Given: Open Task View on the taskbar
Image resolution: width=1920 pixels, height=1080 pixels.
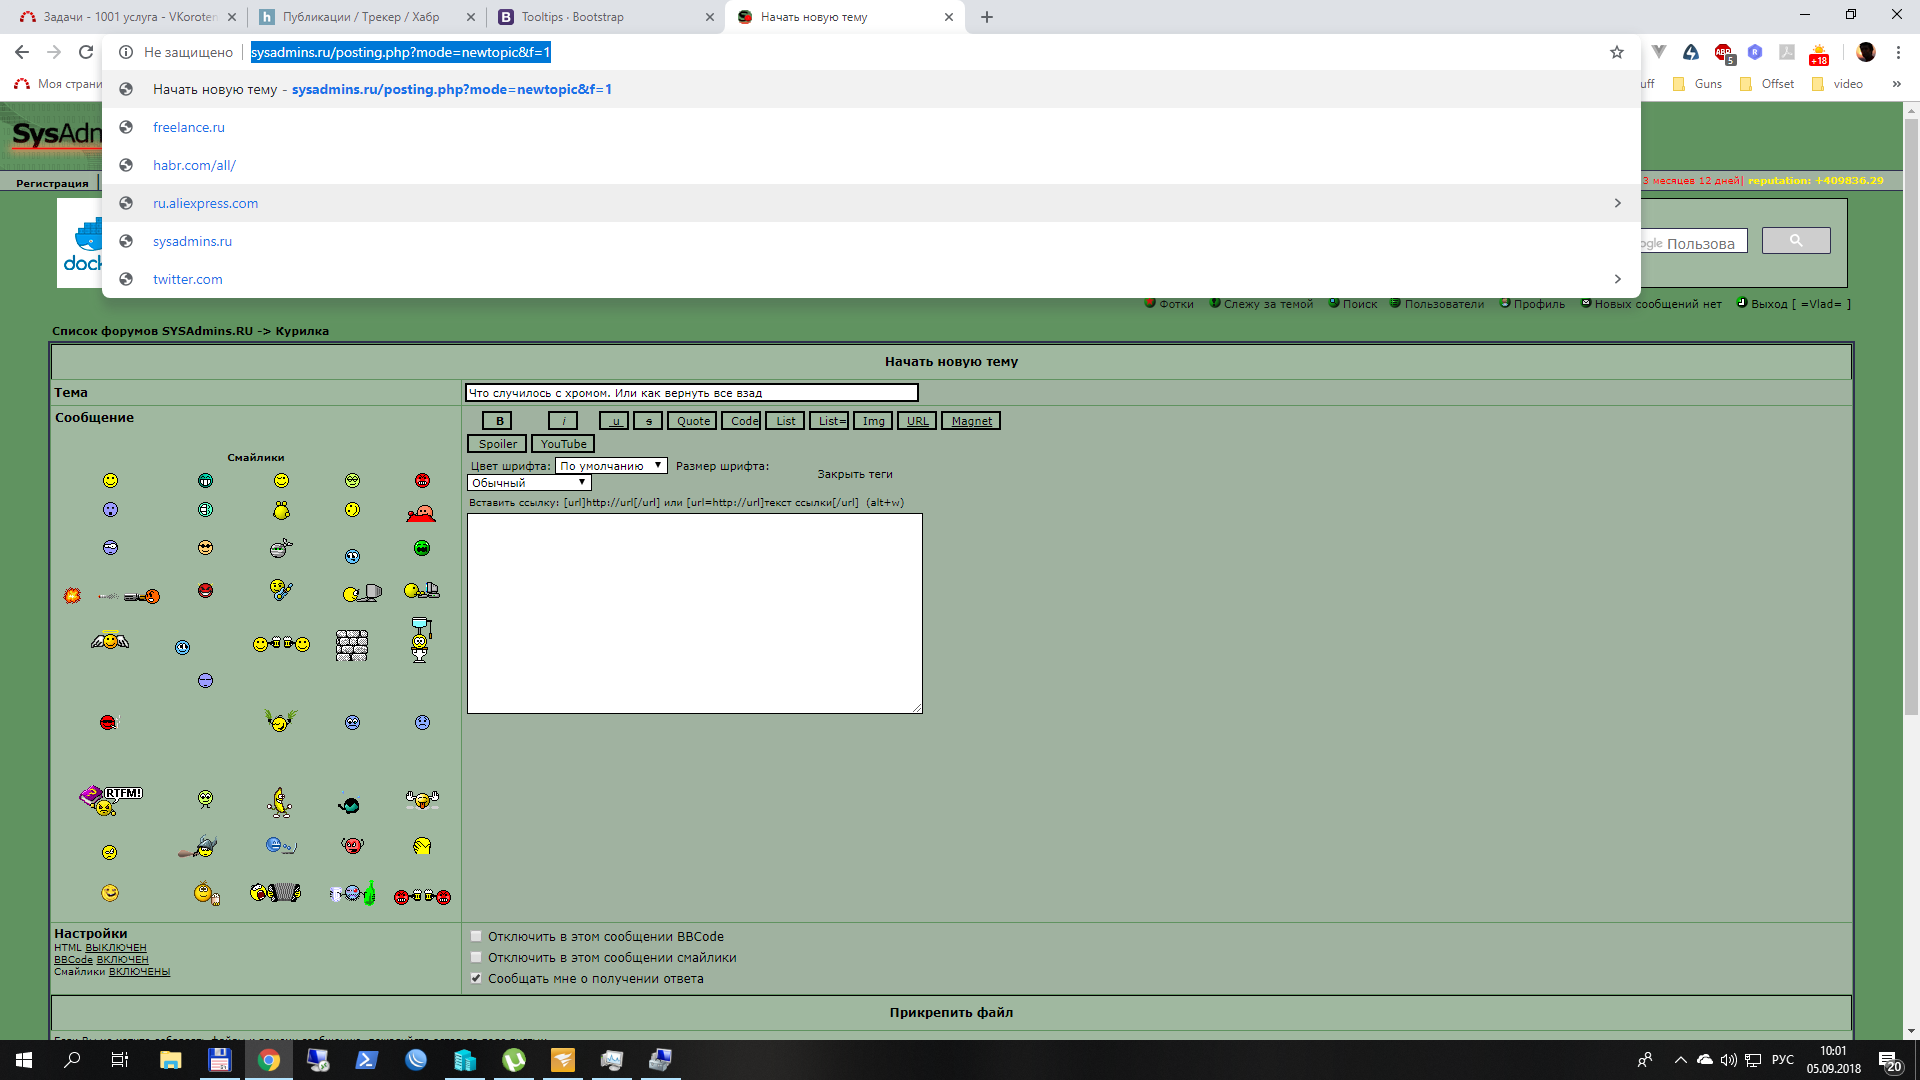Looking at the screenshot, I should 120,1060.
